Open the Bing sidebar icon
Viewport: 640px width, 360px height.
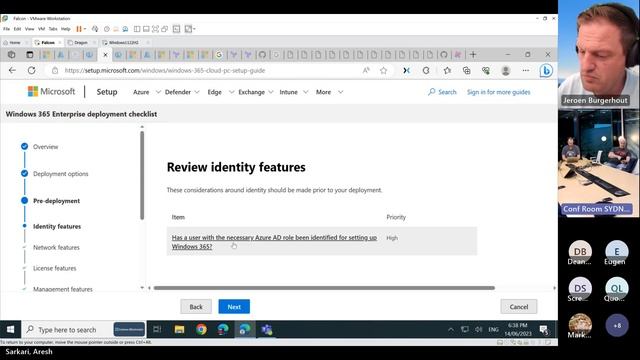pos(546,71)
